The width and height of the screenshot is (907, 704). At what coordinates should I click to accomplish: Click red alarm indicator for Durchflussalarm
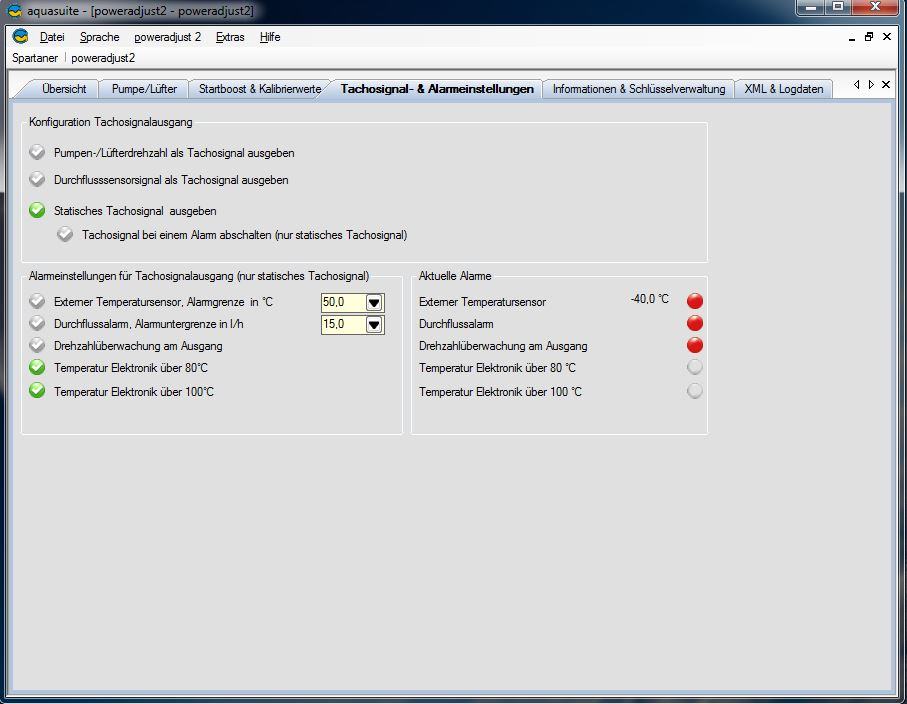click(695, 323)
